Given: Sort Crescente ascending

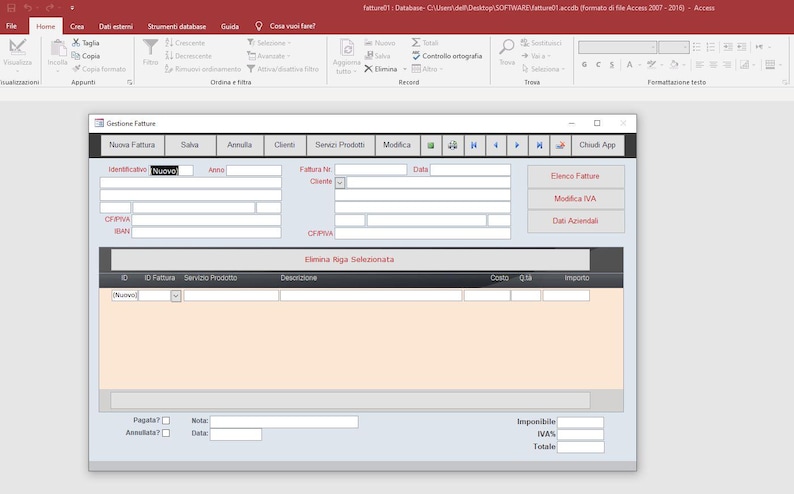Looking at the screenshot, I should pos(185,43).
